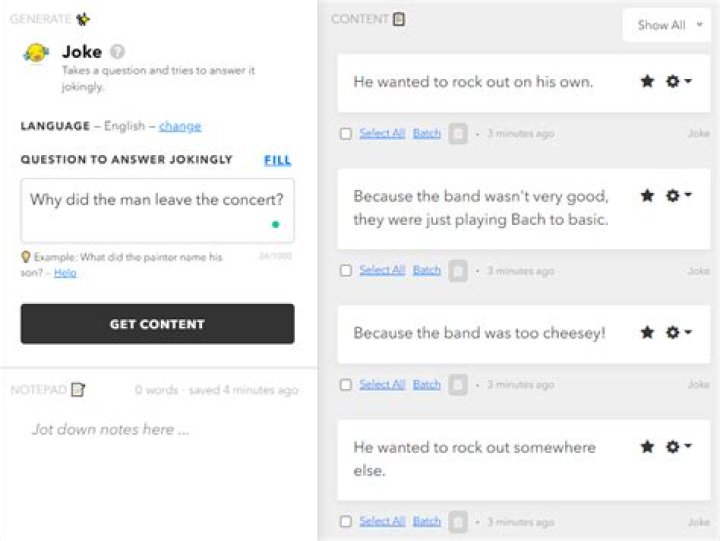Click the FILL link
This screenshot has width=720, height=541.
[x=278, y=160]
